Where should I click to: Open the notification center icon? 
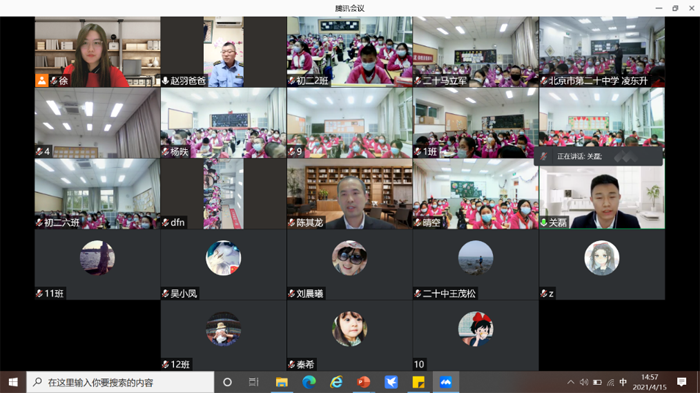tap(681, 382)
